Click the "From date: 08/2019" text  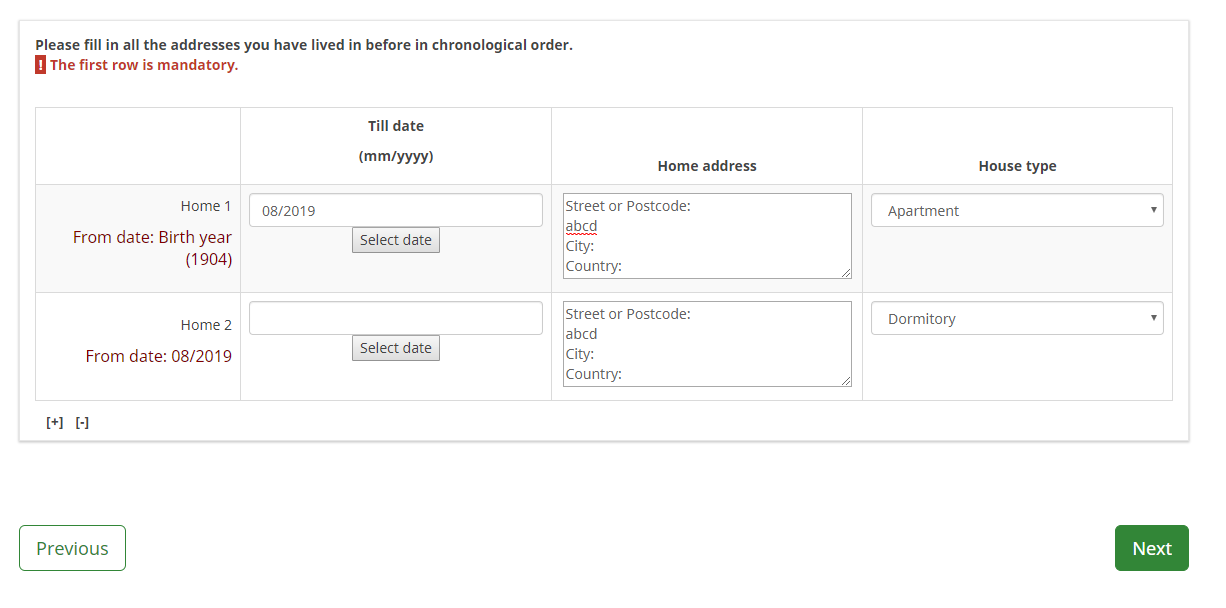(x=159, y=356)
